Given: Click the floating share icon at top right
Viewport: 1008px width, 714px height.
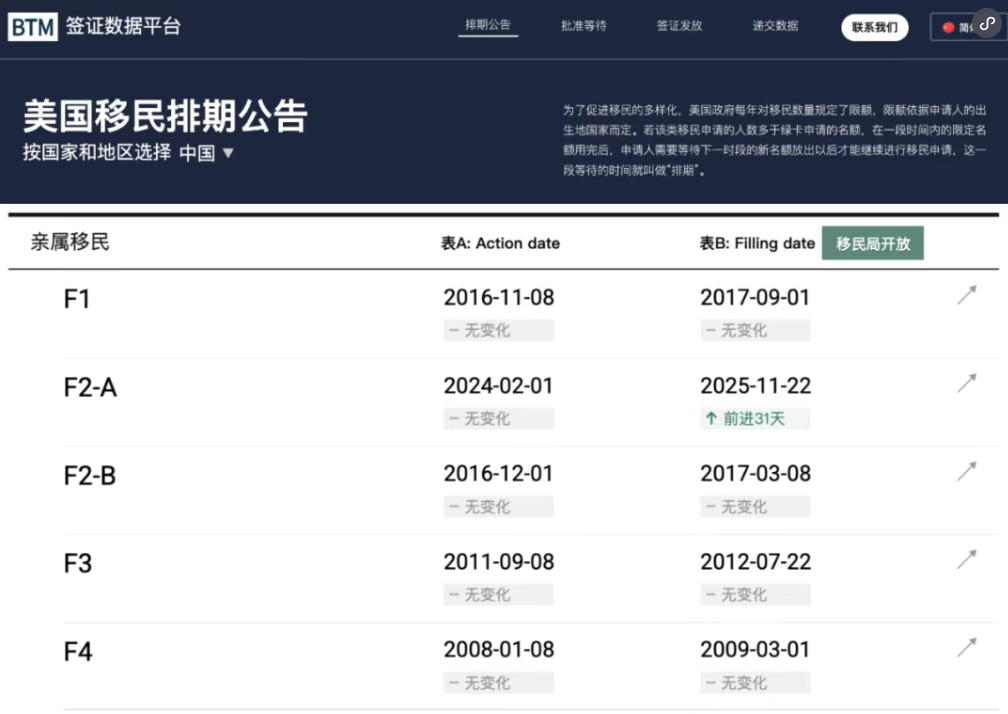Looking at the screenshot, I should [986, 25].
